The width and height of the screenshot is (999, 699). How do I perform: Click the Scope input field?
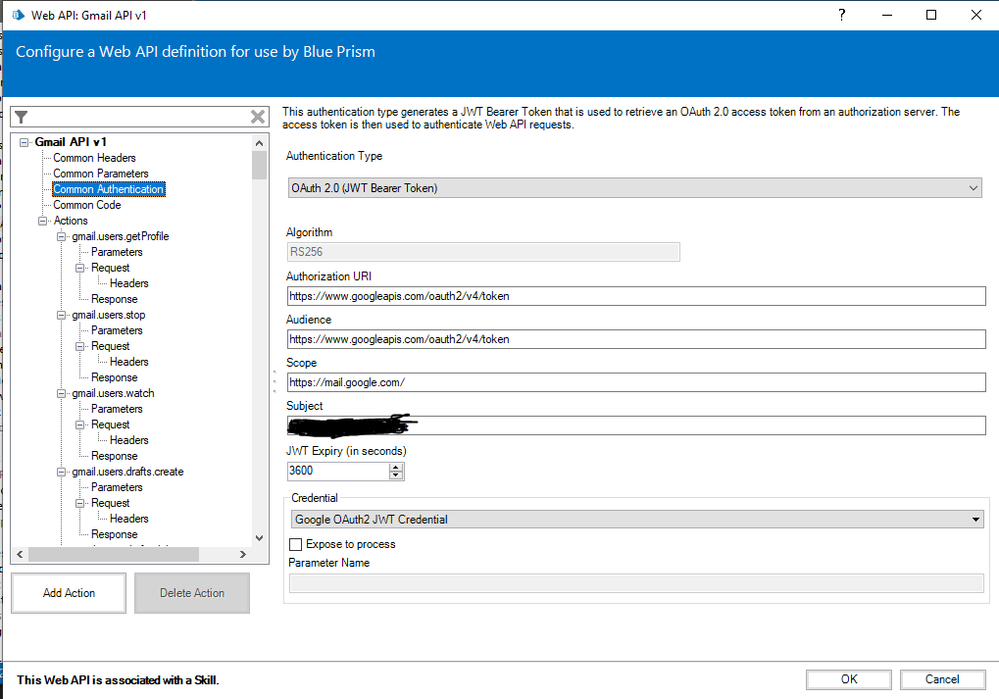(x=635, y=382)
